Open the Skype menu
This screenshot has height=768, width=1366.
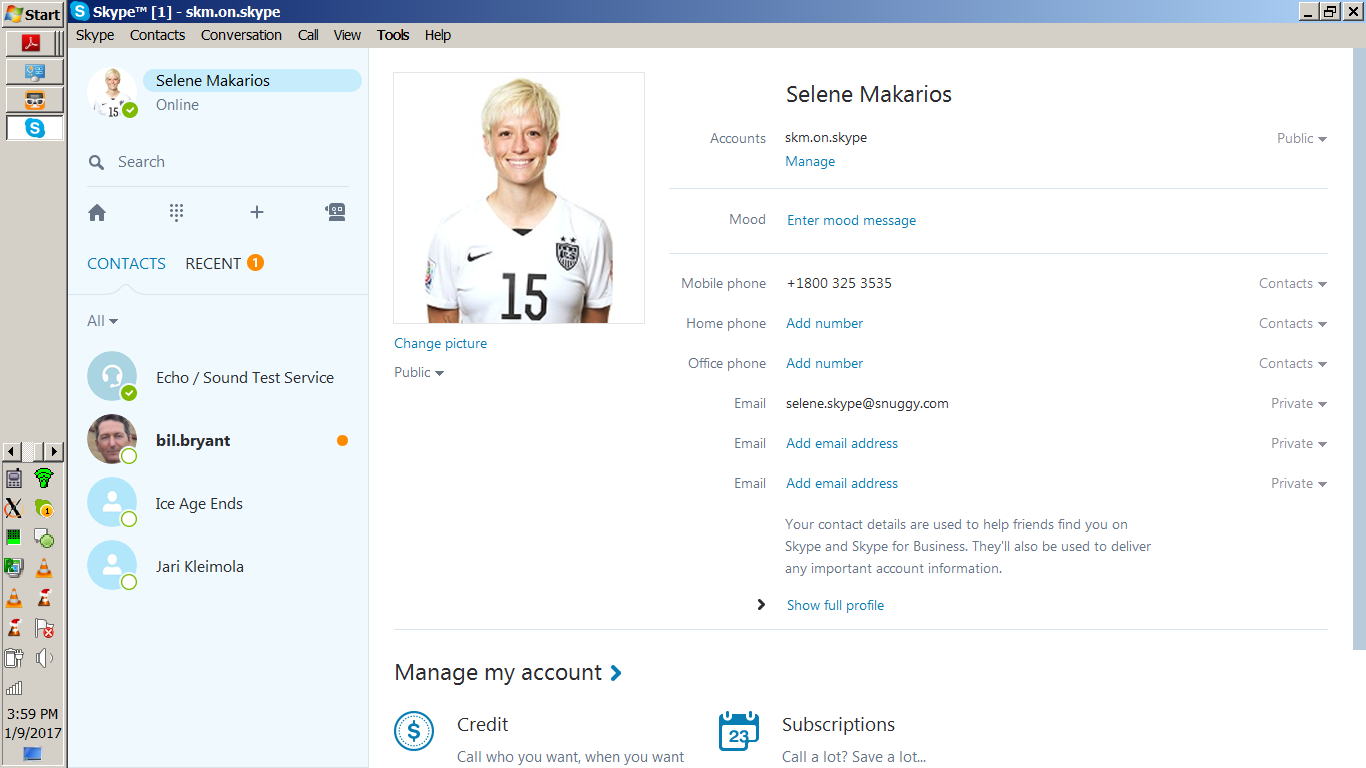(x=95, y=35)
